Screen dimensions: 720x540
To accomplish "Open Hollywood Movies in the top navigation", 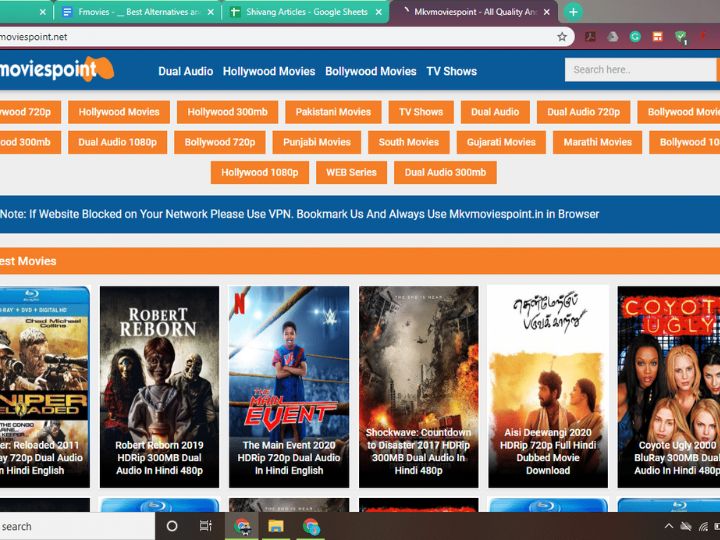I will (x=269, y=71).
